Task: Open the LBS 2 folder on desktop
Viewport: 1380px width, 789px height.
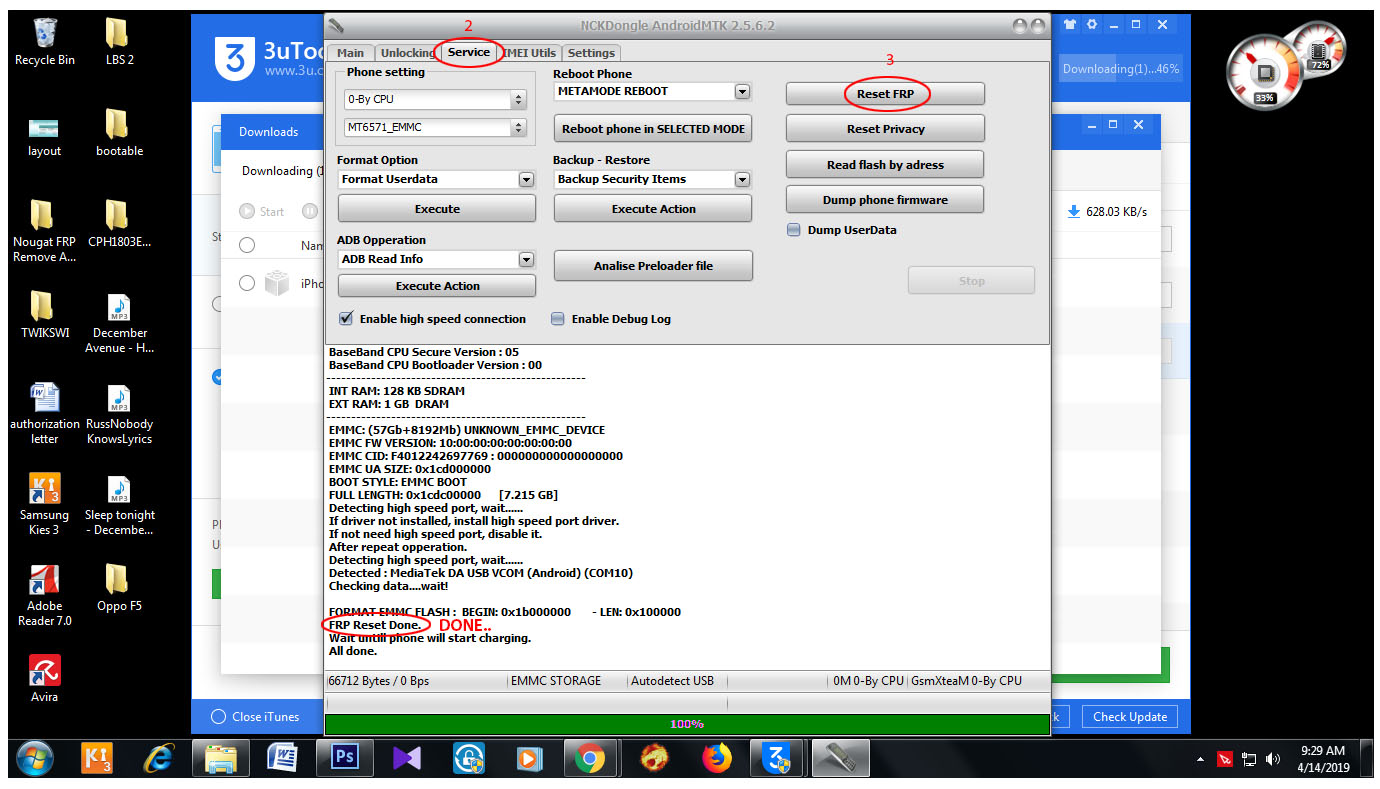Action: tap(119, 42)
